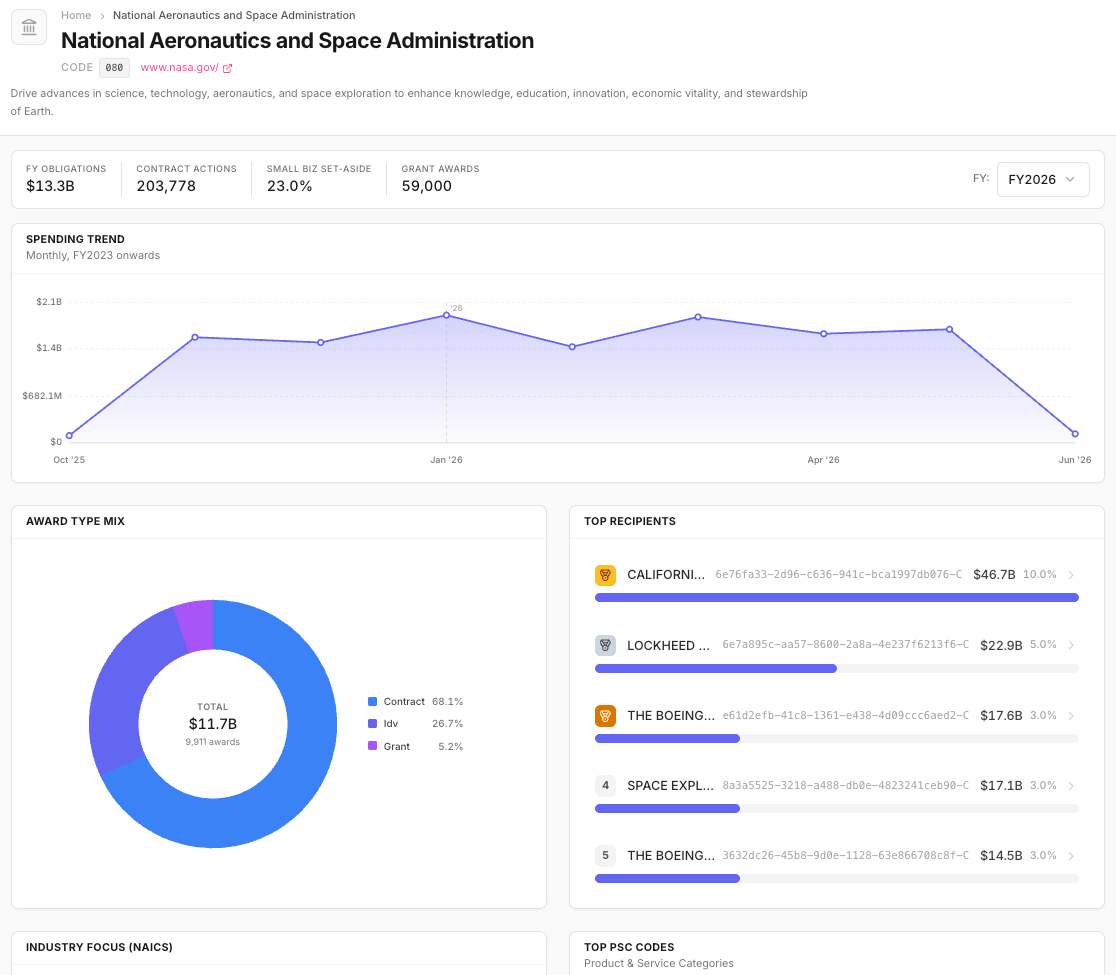The height and width of the screenshot is (975, 1116).
Task: Open the www.nasa.gov link
Action: tap(179, 68)
